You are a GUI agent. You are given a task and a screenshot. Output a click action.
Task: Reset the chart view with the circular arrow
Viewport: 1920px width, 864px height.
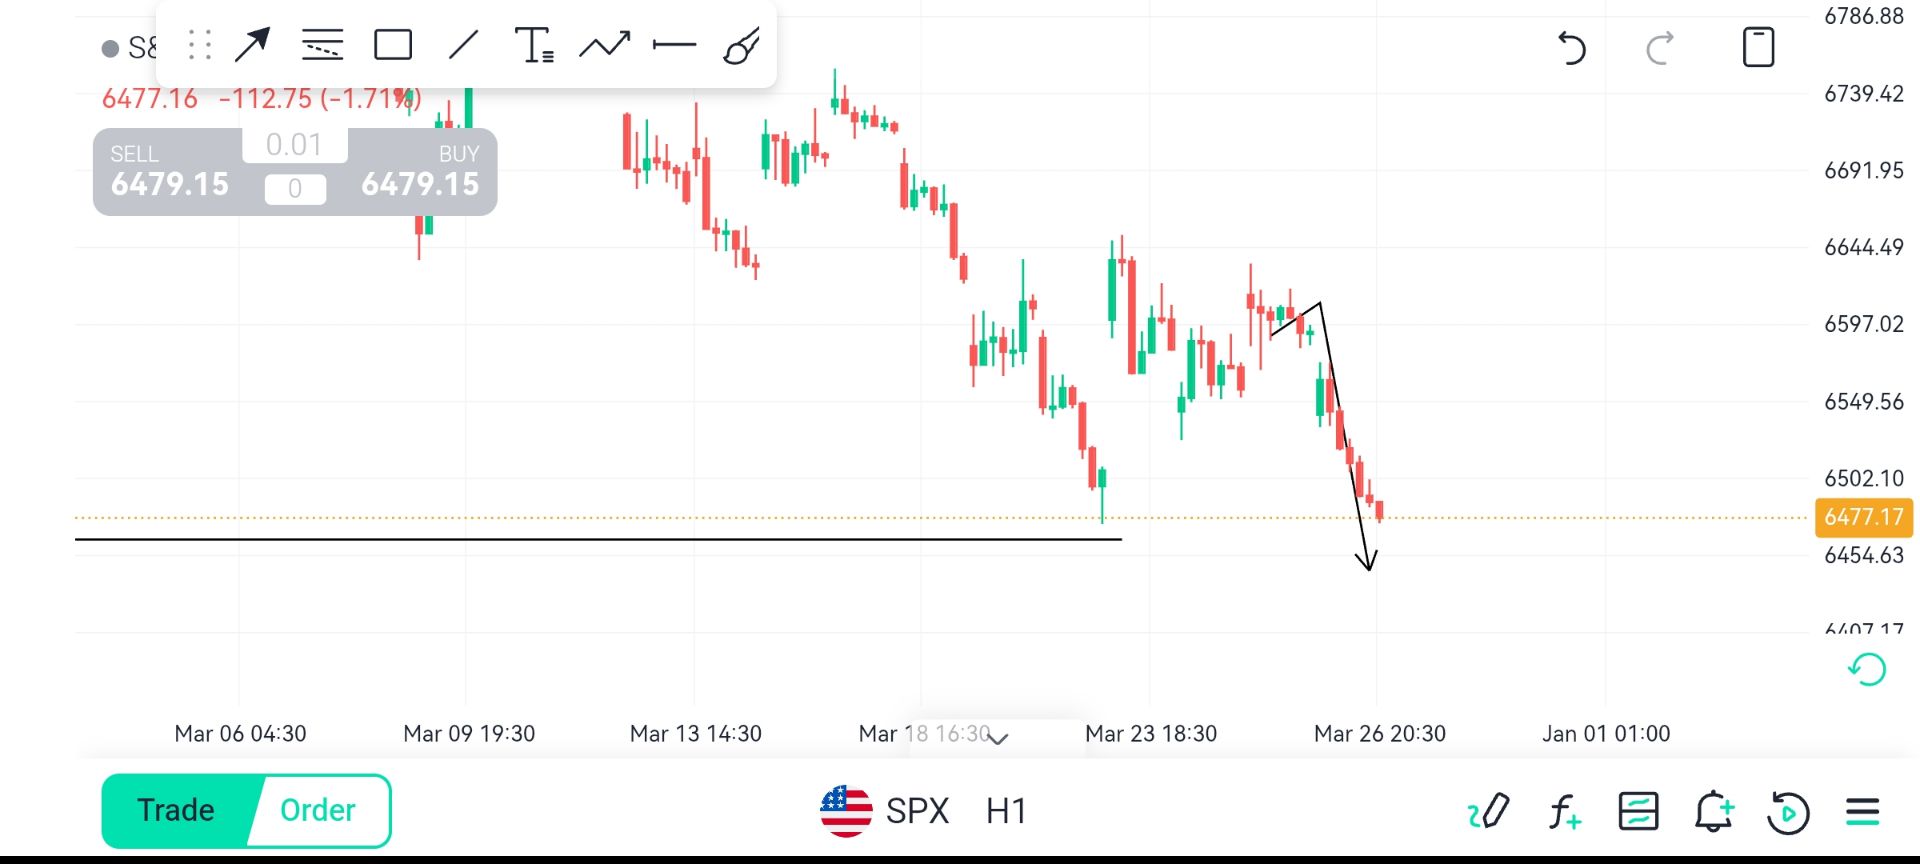point(1866,669)
